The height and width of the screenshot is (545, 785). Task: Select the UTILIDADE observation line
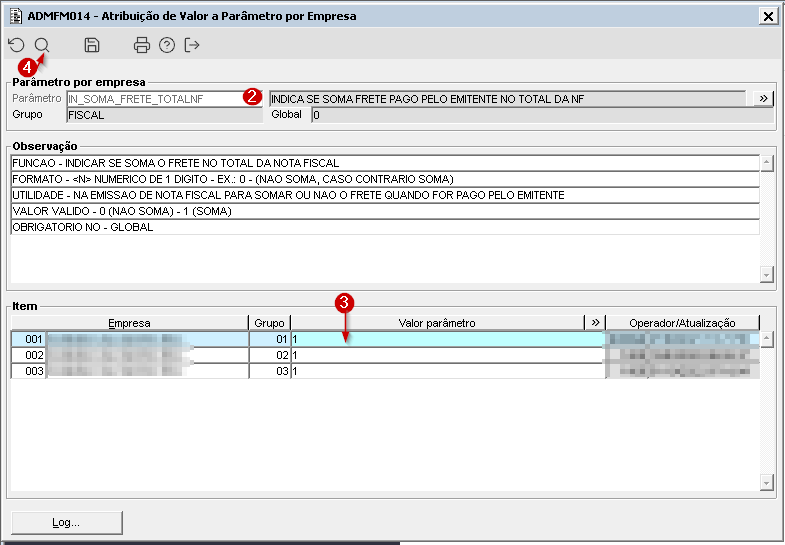[385, 195]
